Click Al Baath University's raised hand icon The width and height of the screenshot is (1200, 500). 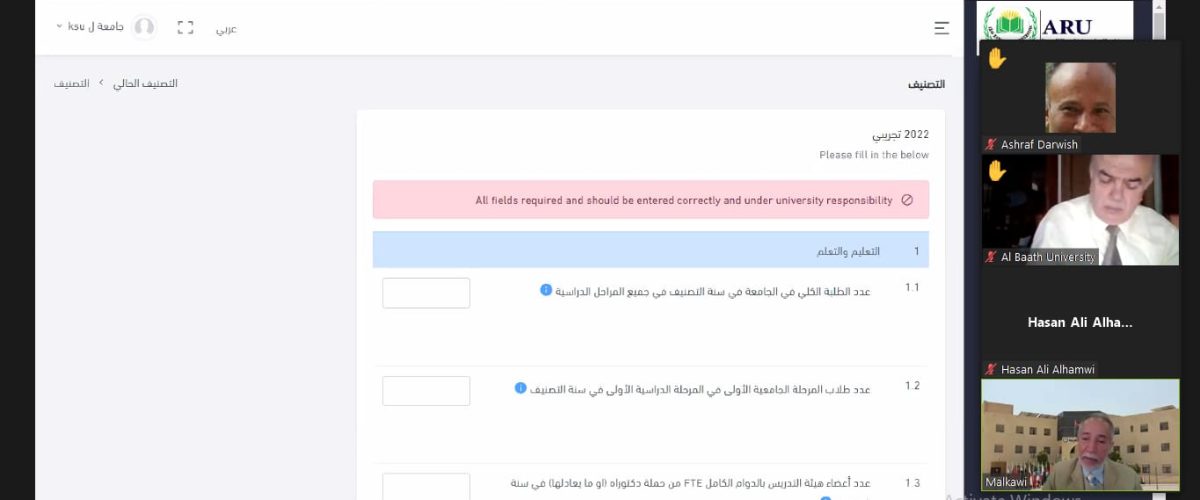pos(996,171)
